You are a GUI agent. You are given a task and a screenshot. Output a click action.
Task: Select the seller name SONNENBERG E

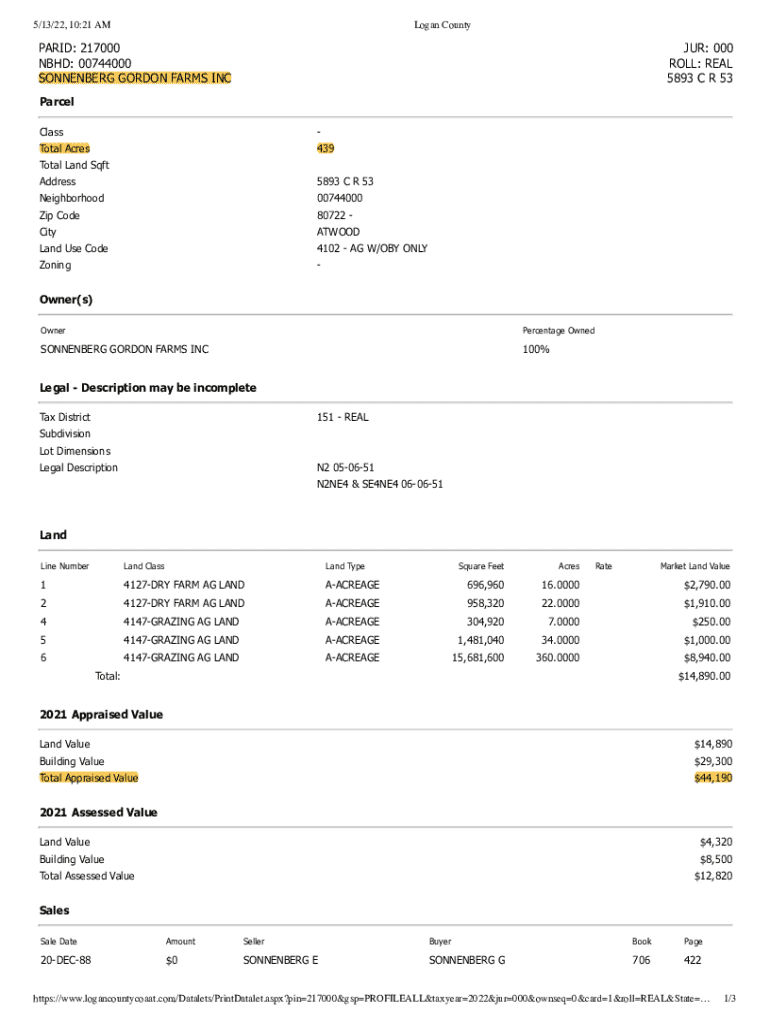pos(280,960)
